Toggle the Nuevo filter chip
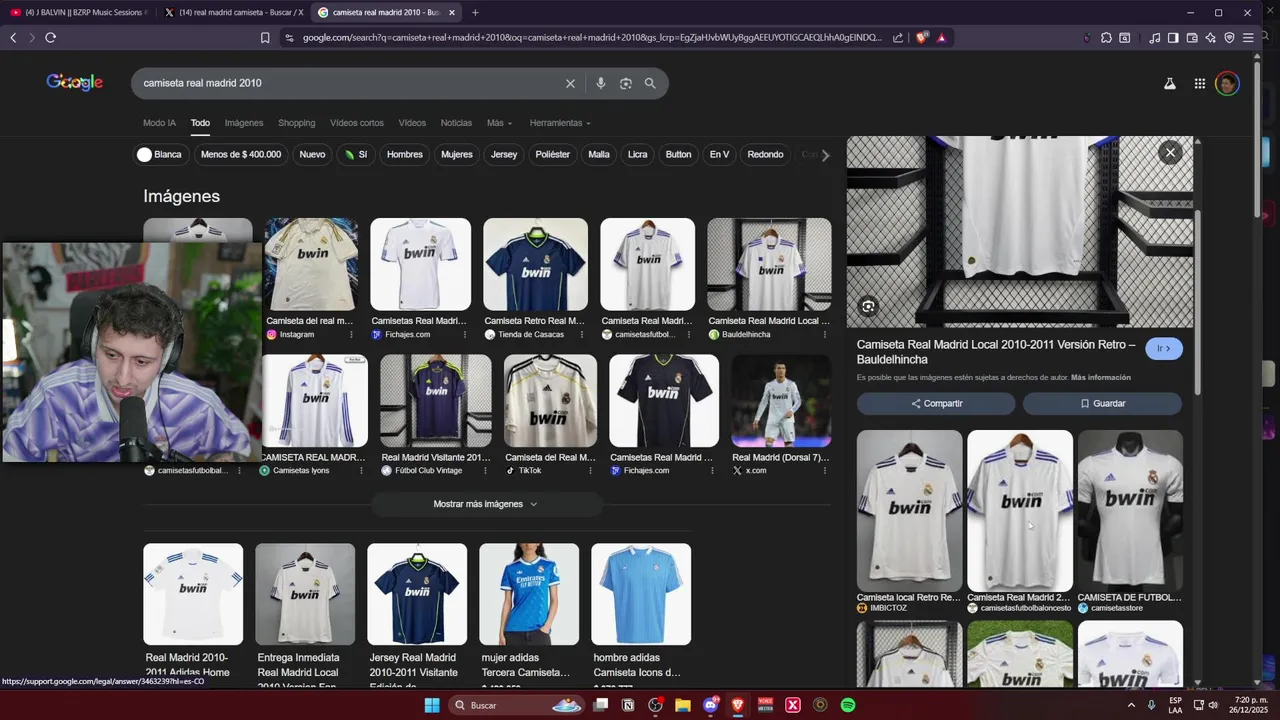Screen dimensions: 1280x720 (312, 154)
